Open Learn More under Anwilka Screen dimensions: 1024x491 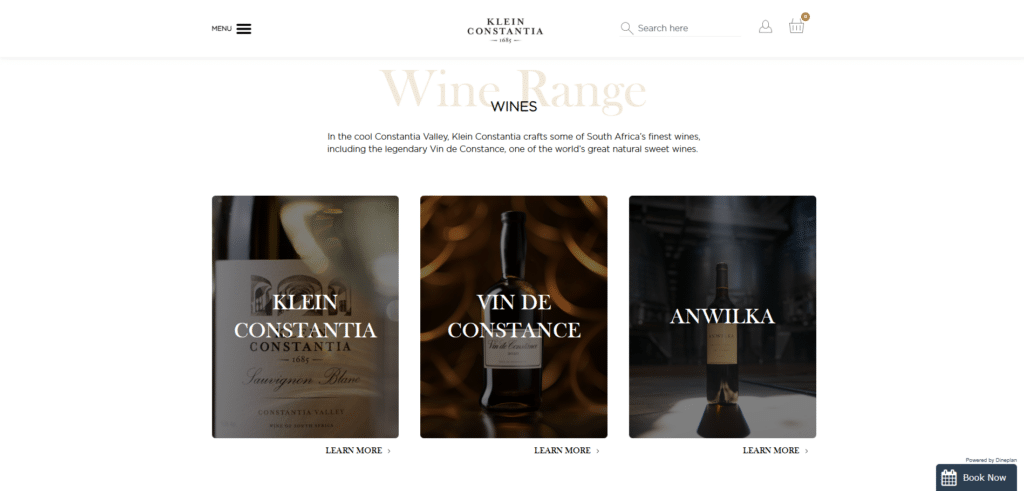pyautogui.click(x=771, y=451)
